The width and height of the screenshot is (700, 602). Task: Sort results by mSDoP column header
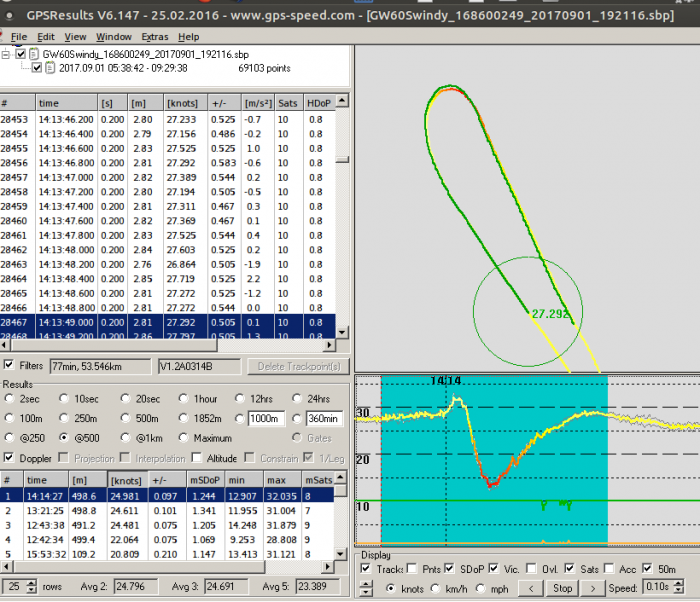pos(206,480)
